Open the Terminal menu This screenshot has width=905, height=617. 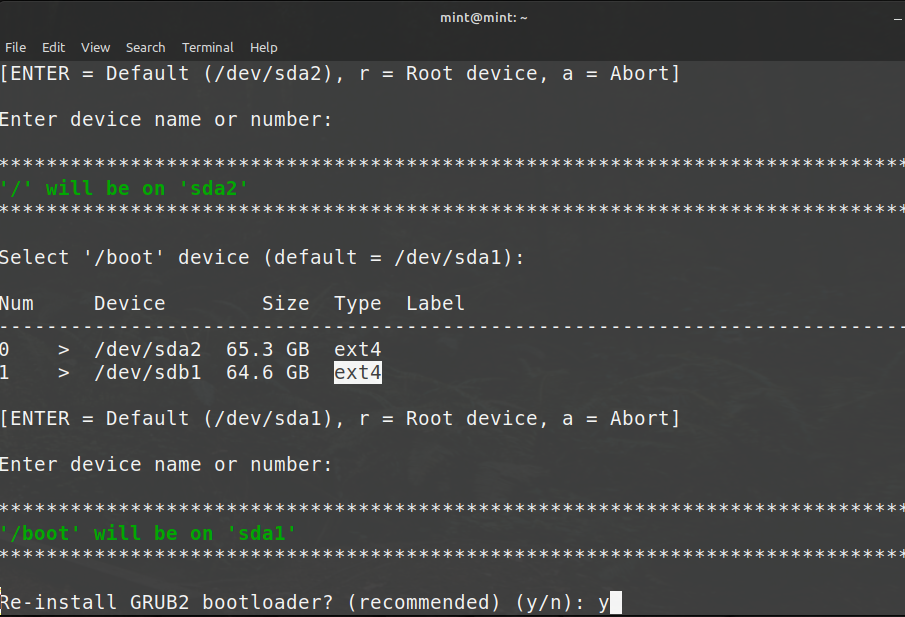(x=207, y=47)
